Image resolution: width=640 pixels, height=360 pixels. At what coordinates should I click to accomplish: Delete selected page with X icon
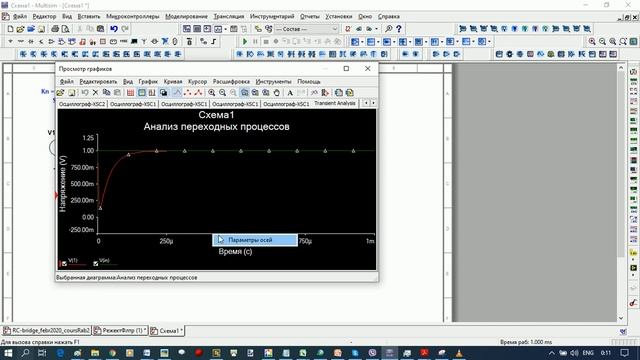click(96, 93)
